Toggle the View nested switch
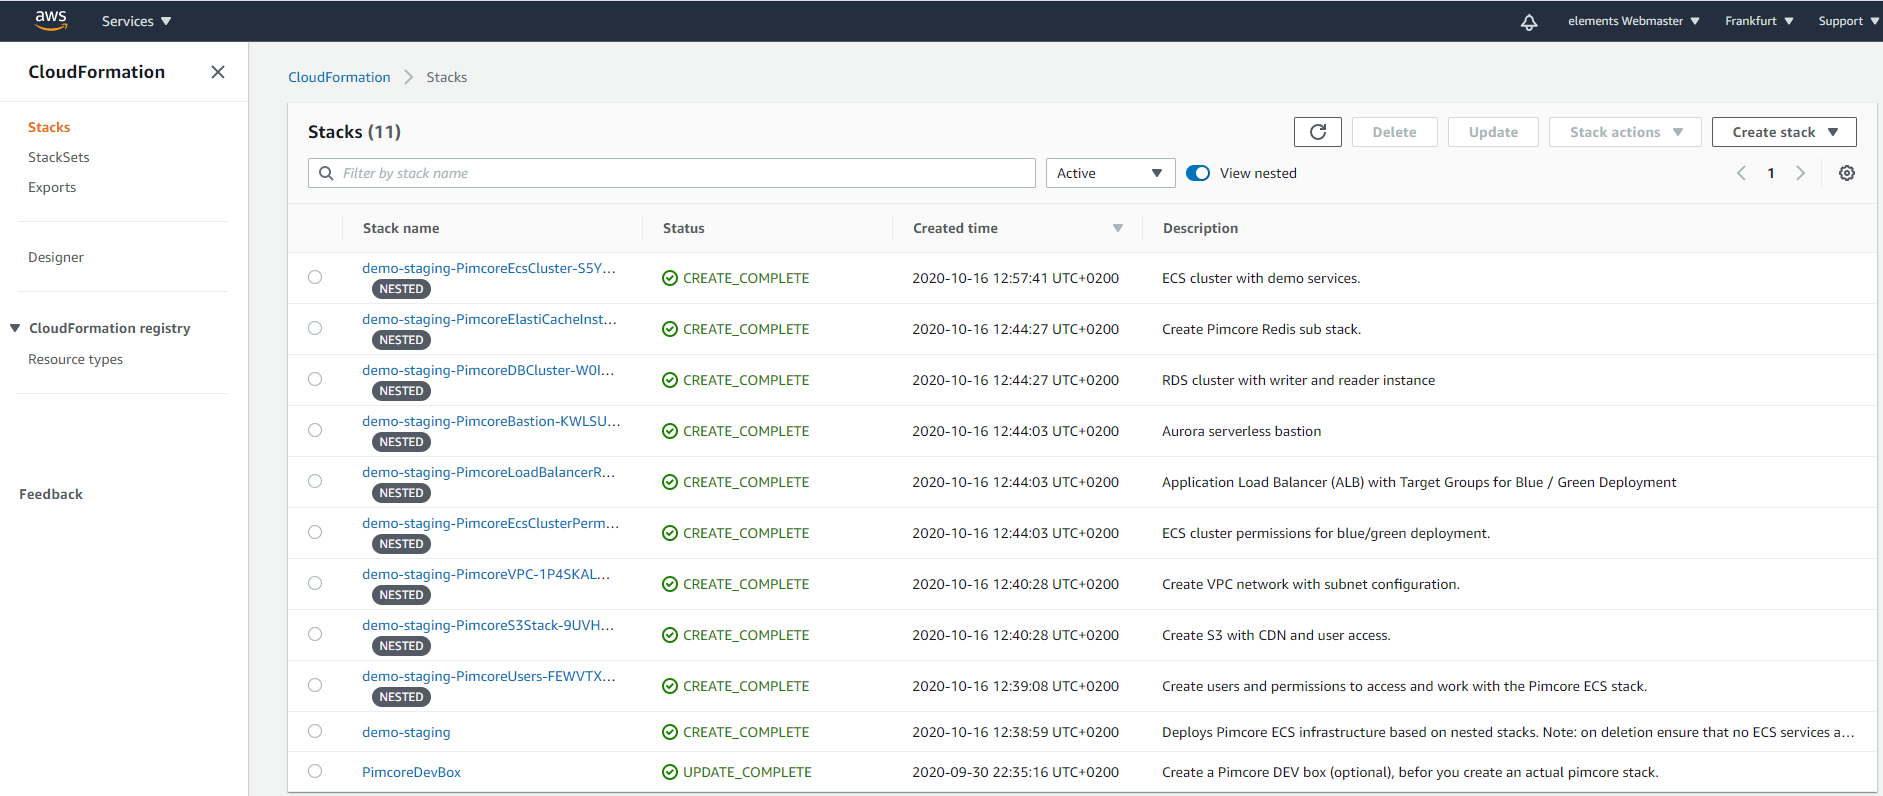 pos(1198,173)
